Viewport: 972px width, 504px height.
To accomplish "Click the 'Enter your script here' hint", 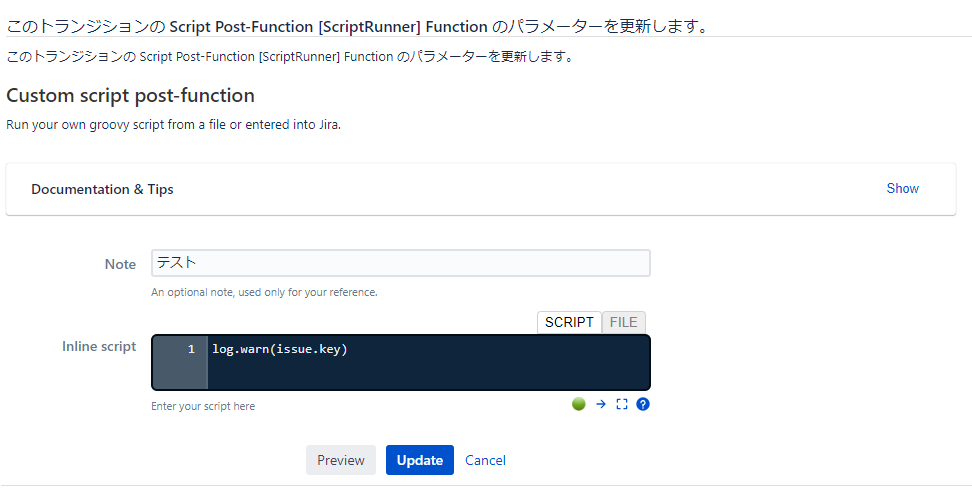I will pyautogui.click(x=203, y=406).
